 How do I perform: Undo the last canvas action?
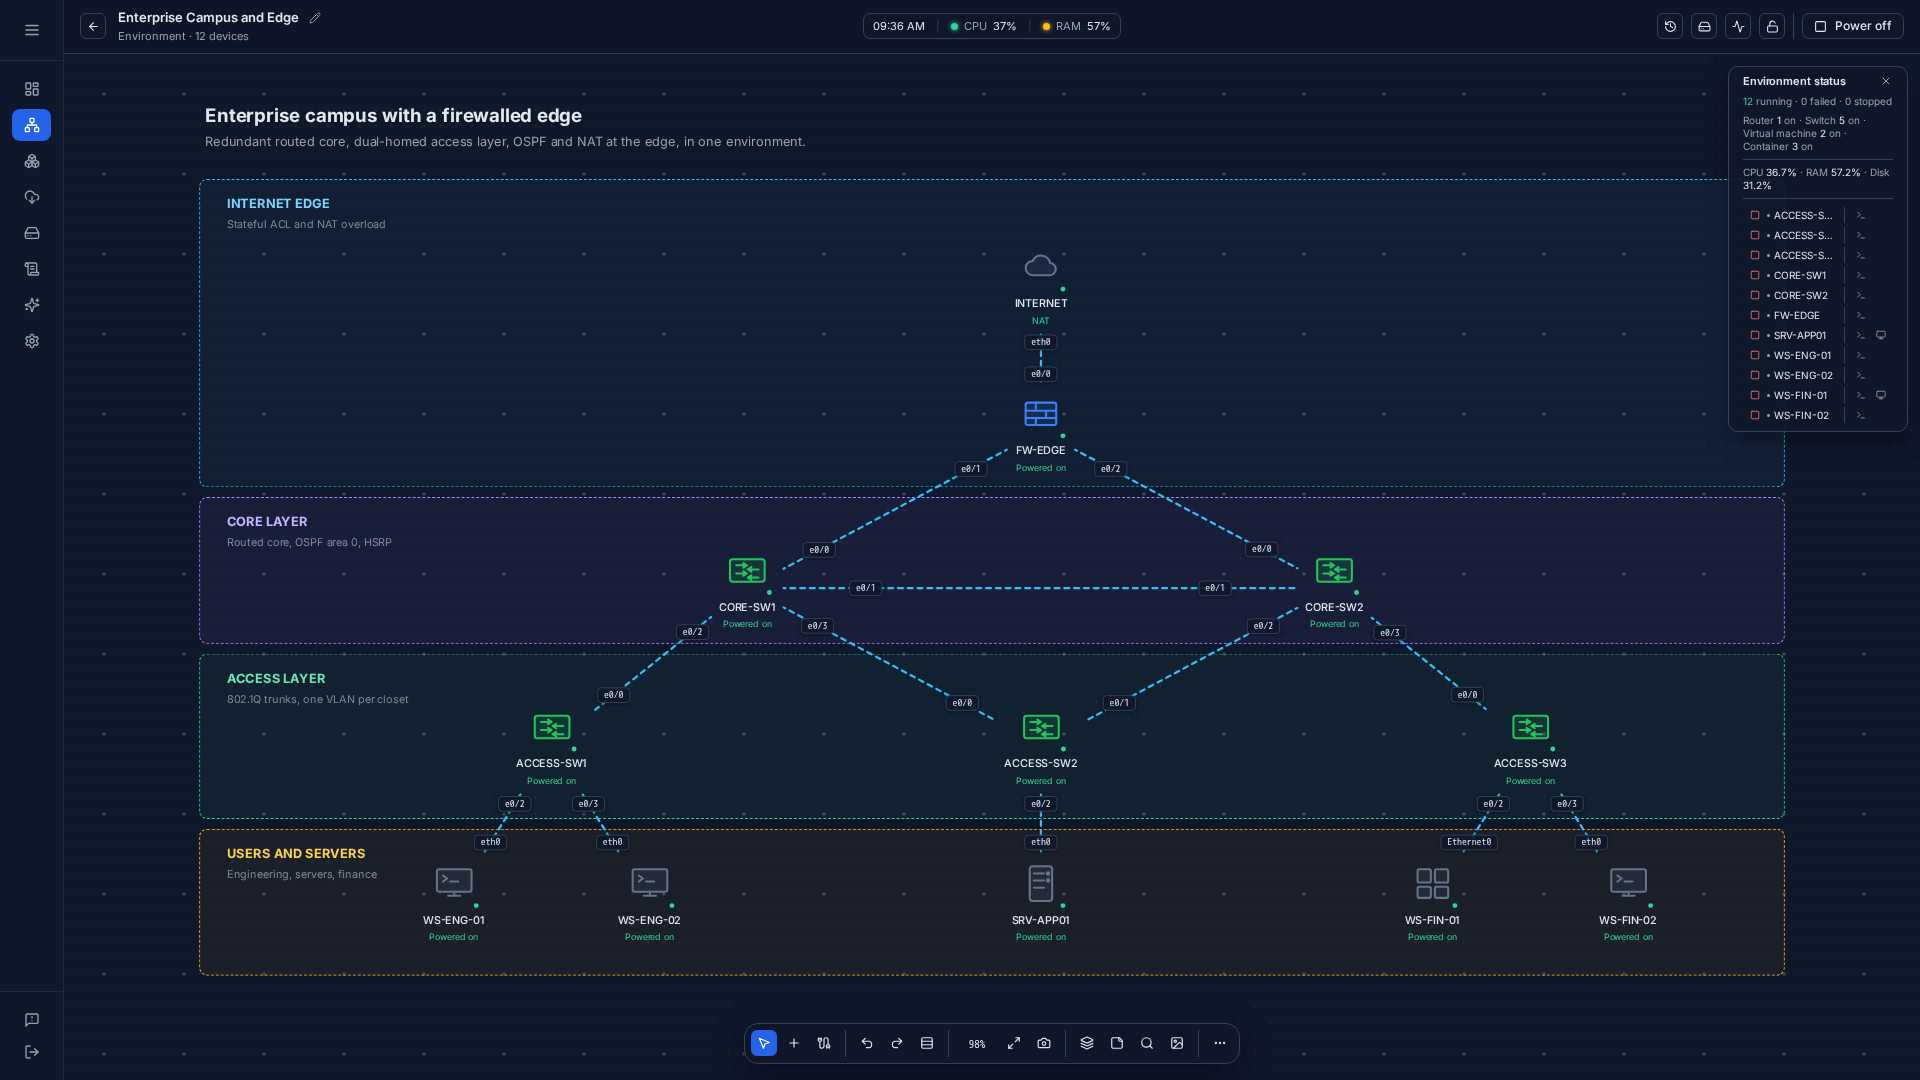[867, 1044]
